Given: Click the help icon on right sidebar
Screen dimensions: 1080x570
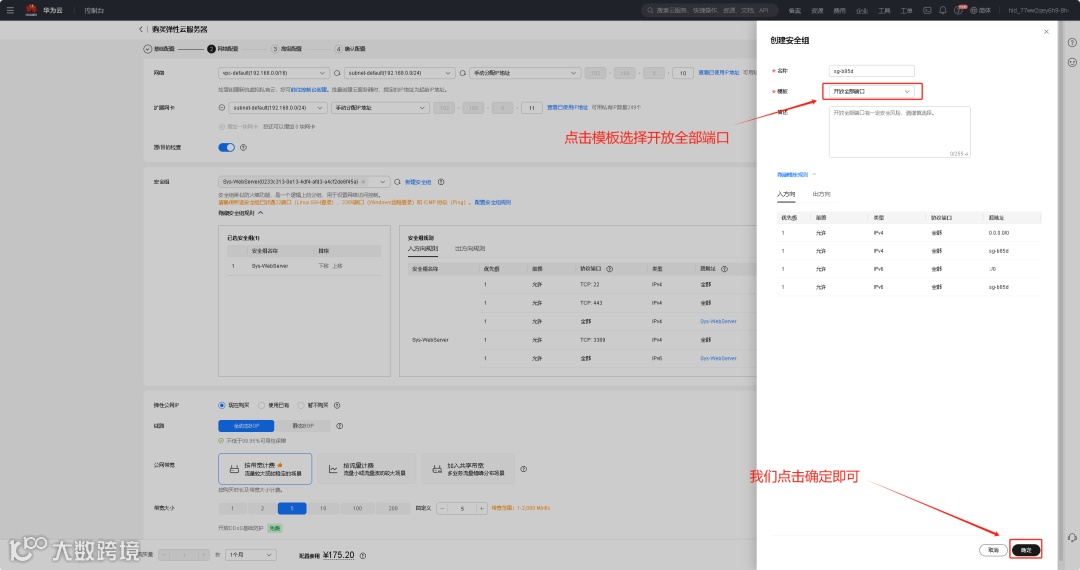Looking at the screenshot, I should click(1072, 43).
